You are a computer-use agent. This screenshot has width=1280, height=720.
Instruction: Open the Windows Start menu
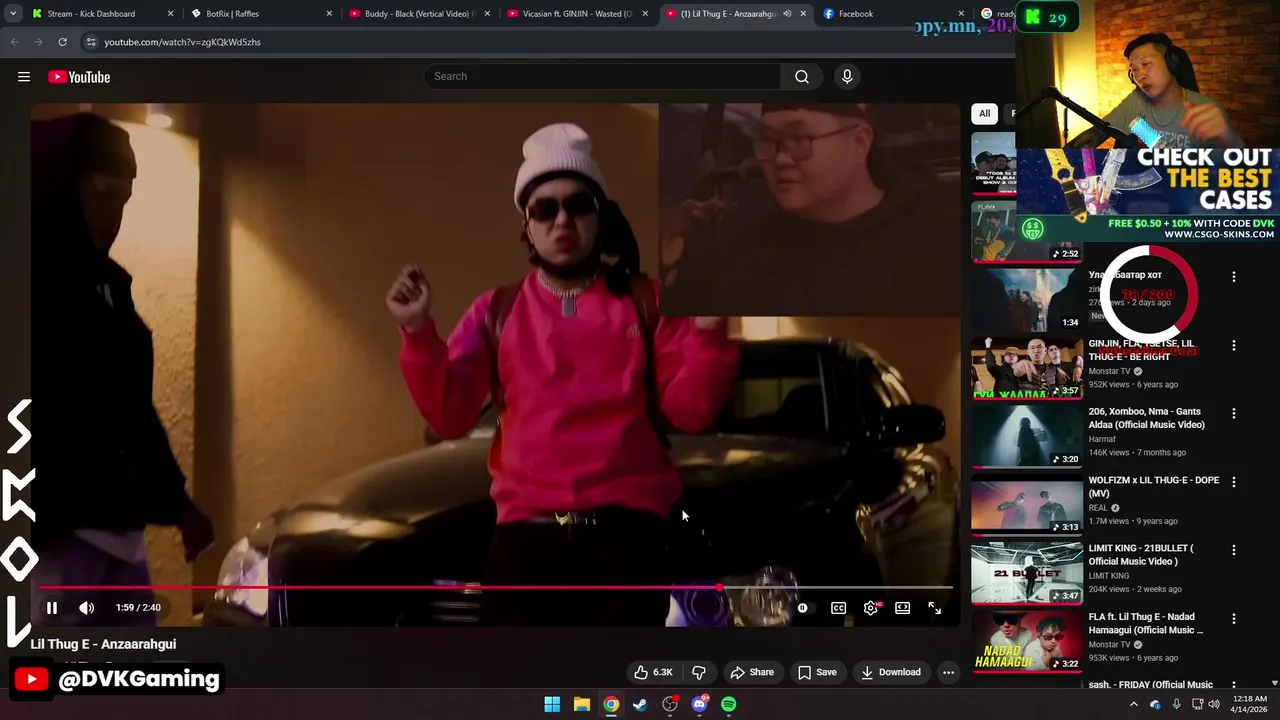(x=552, y=704)
